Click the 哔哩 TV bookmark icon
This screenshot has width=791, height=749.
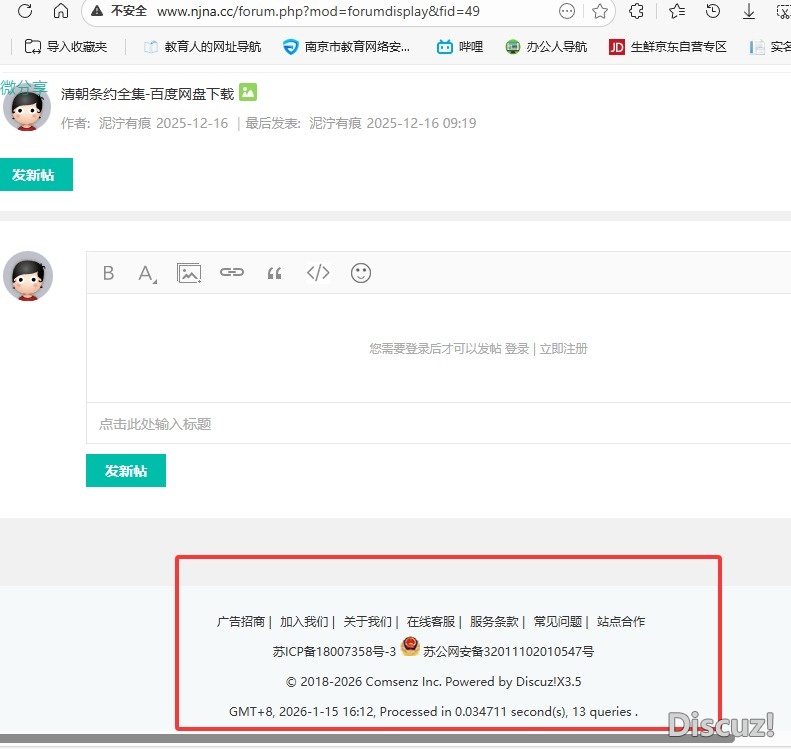pyautogui.click(x=444, y=47)
